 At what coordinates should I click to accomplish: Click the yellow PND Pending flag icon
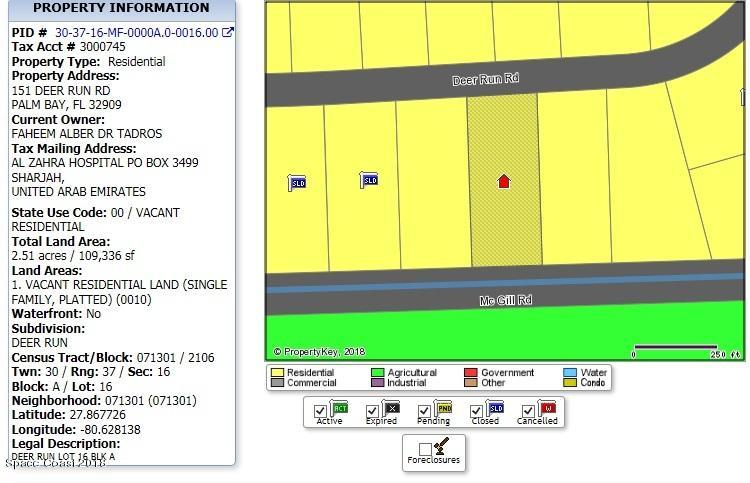(443, 408)
